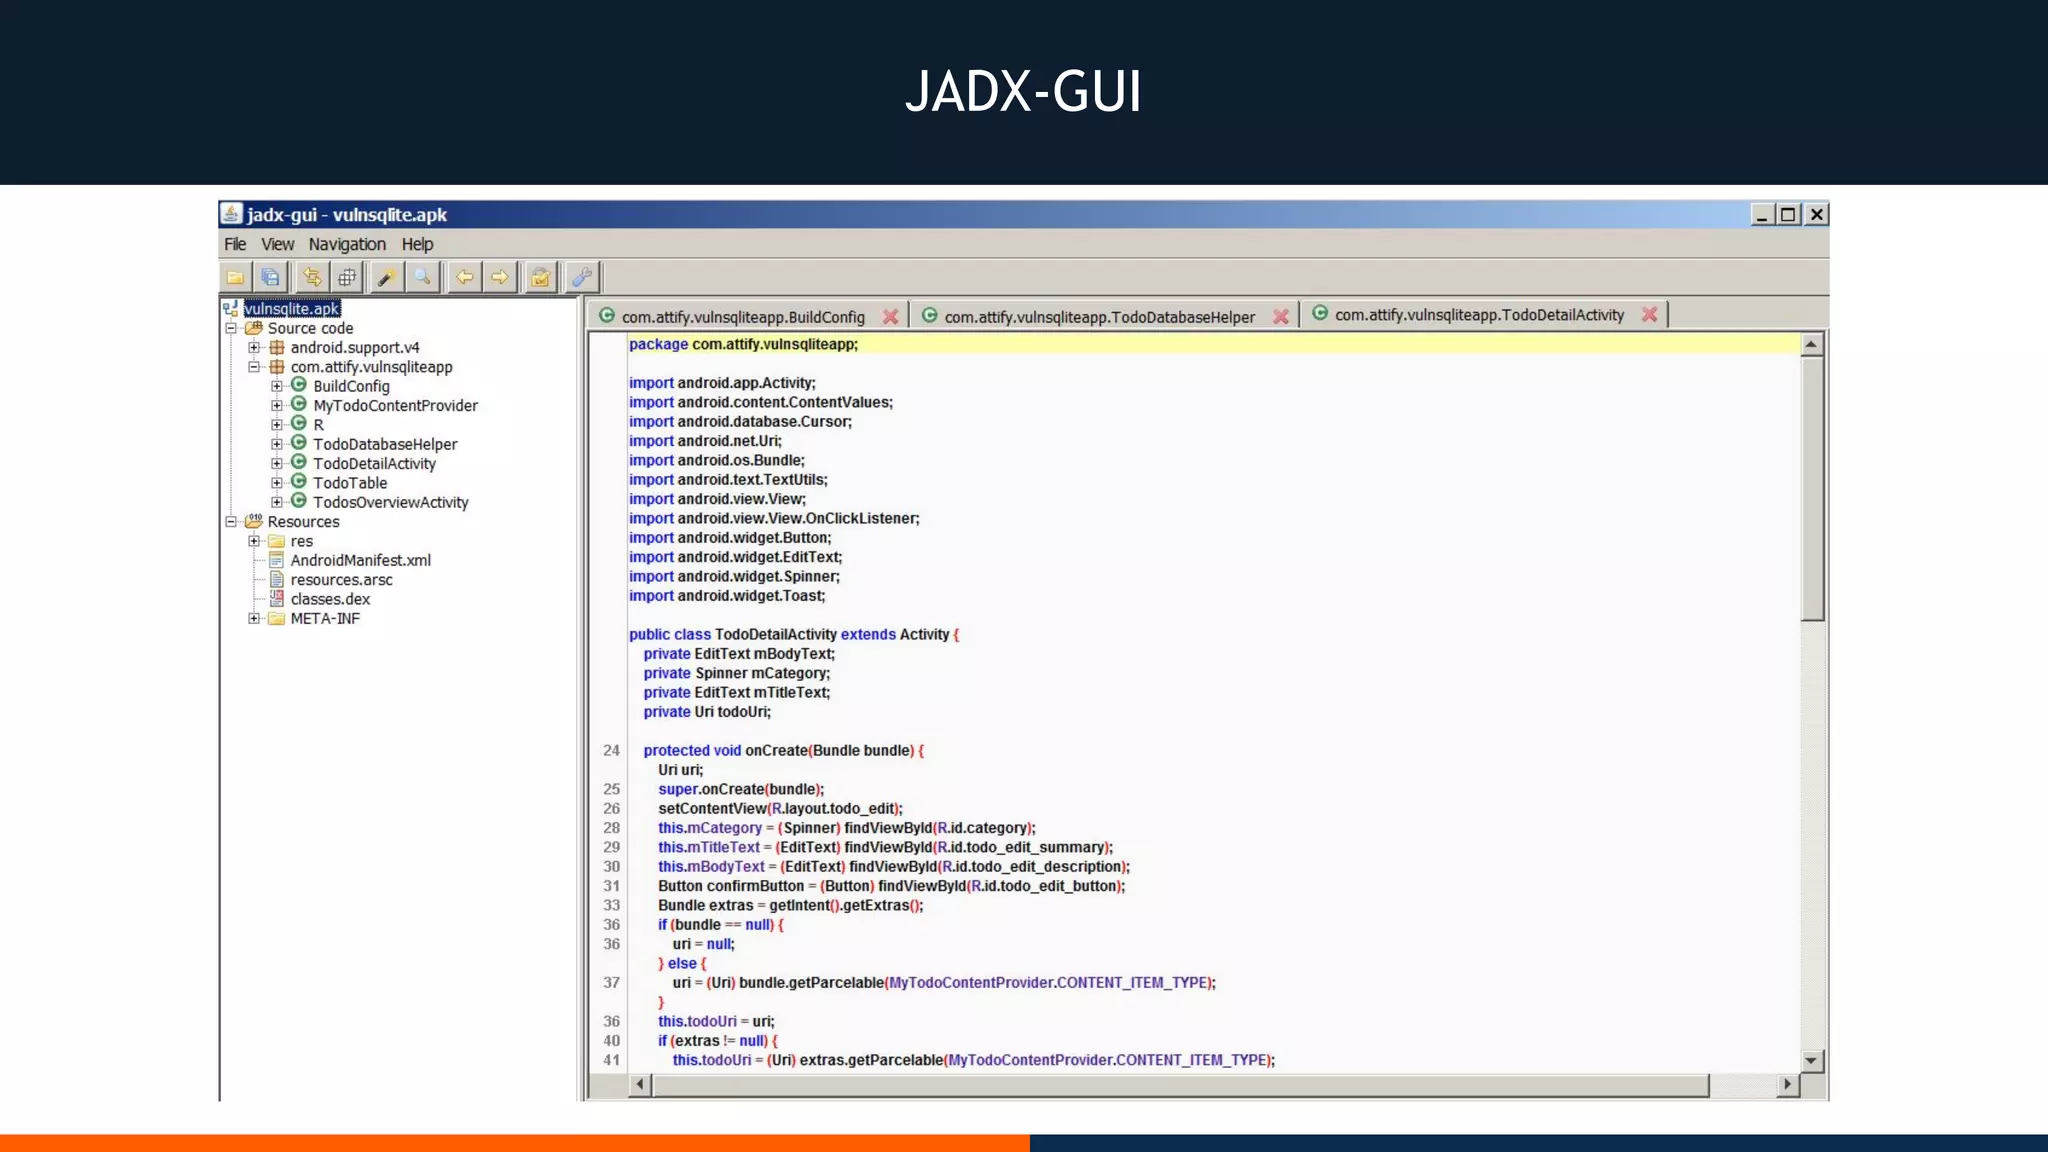
Task: Open preferences with the wrench icon
Action: tap(581, 277)
